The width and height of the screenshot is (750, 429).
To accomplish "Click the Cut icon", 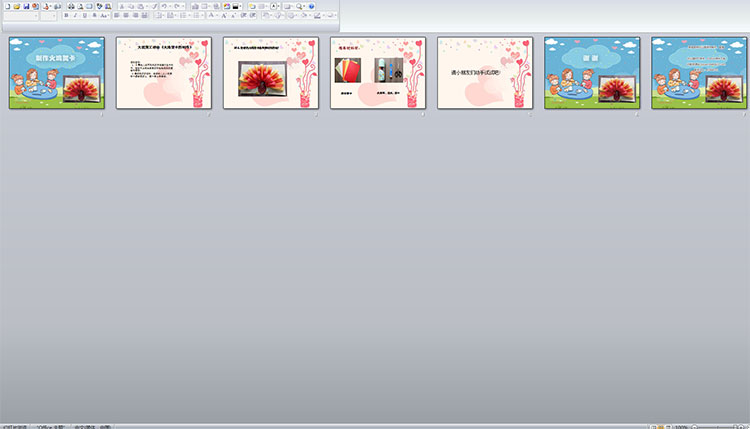I will coord(121,7).
